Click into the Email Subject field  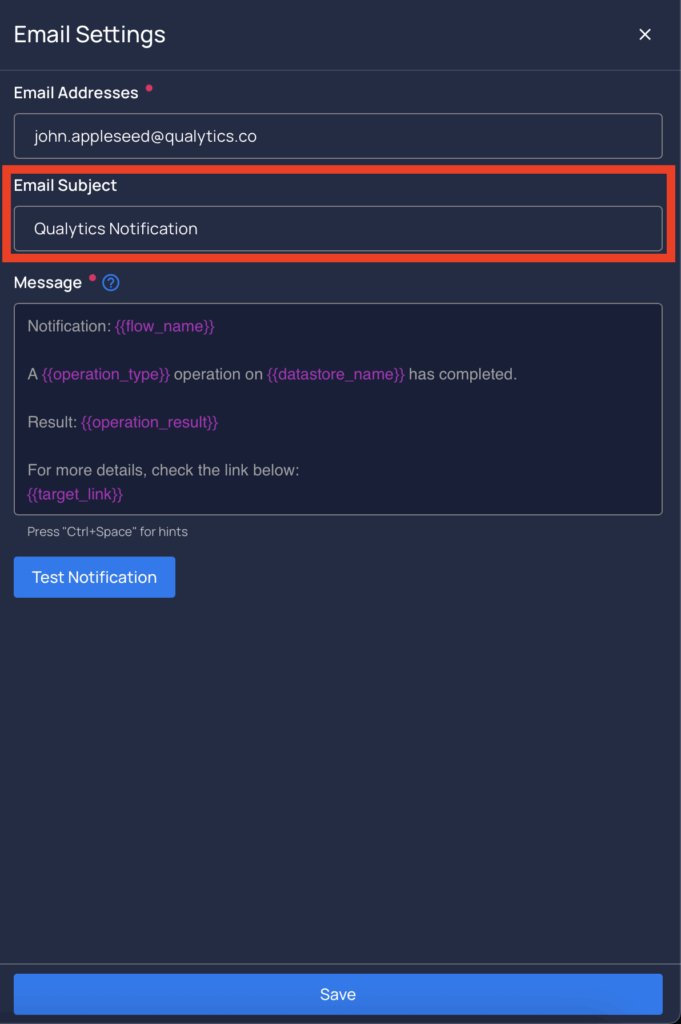(x=338, y=229)
